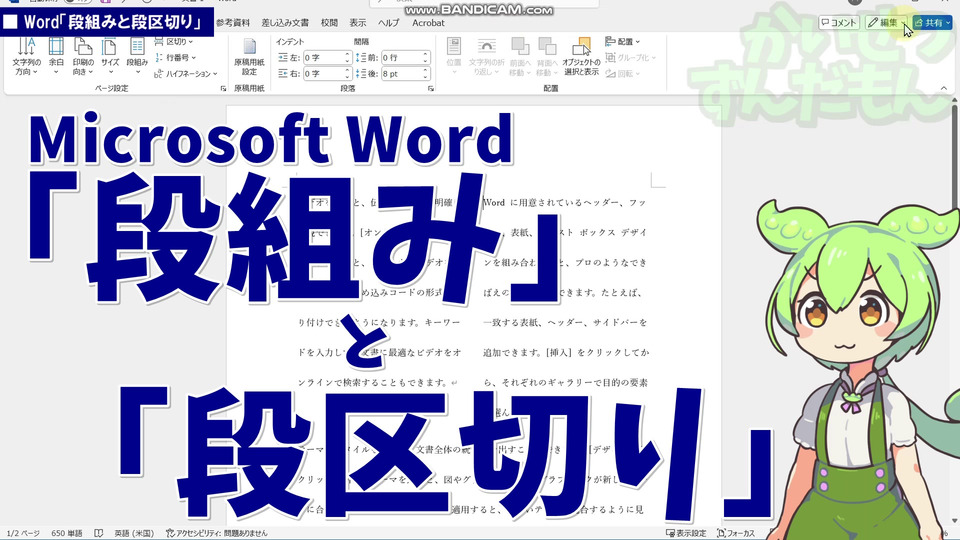Viewport: 960px width, 540px height.
Task: Open the 段組み columns menu
Action: [137, 56]
